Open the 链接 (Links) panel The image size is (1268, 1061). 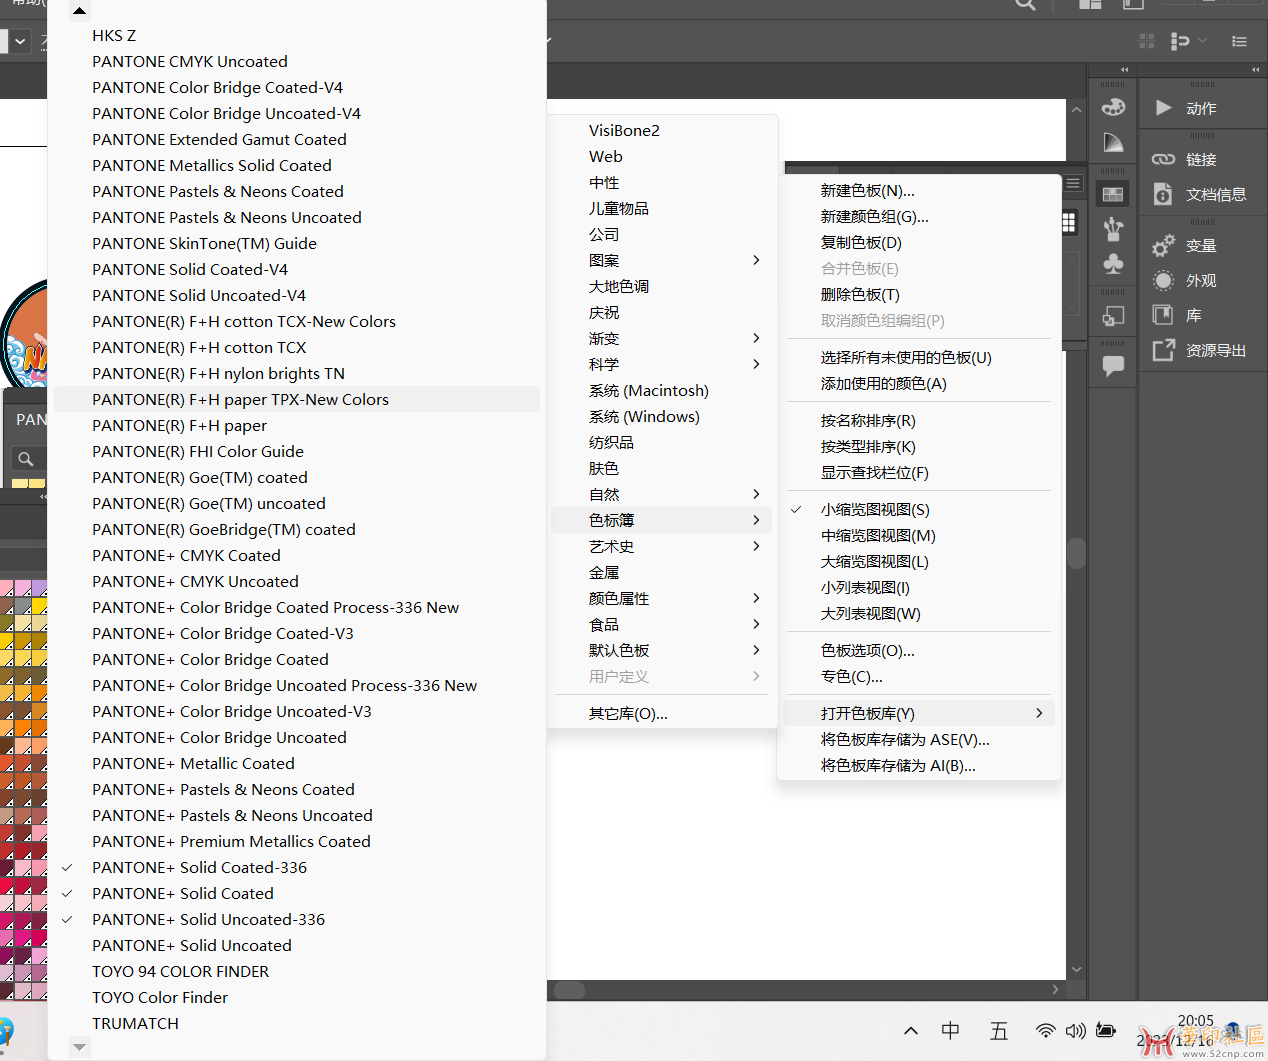click(x=1200, y=159)
